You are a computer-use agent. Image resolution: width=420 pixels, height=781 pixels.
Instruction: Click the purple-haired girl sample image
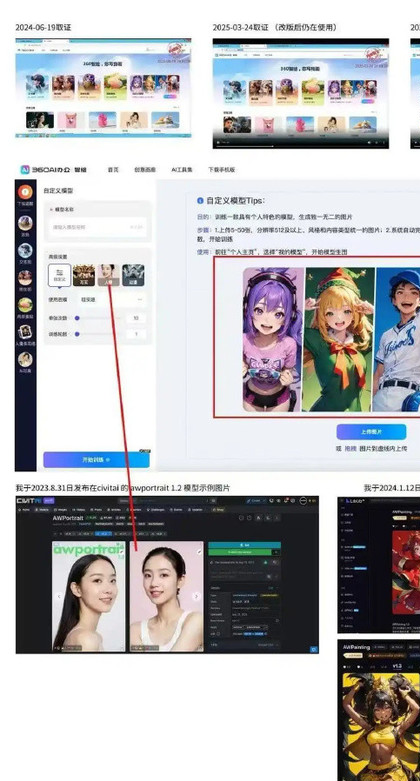point(273,340)
